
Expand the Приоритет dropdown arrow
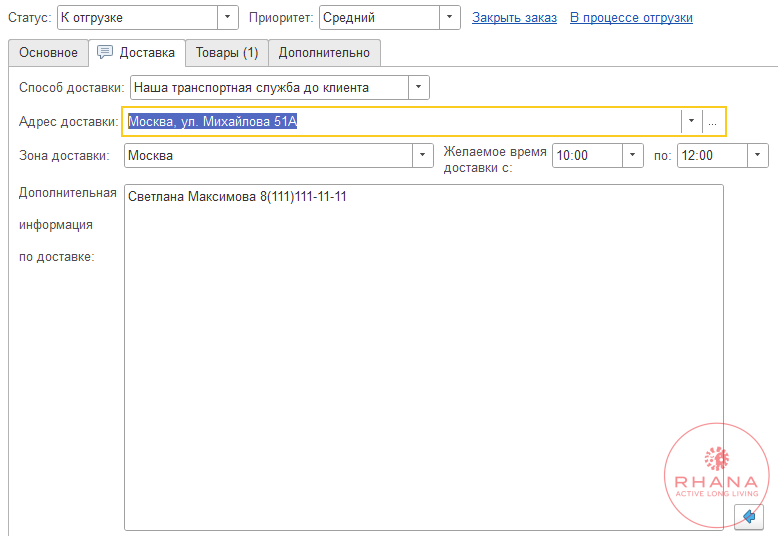click(450, 17)
